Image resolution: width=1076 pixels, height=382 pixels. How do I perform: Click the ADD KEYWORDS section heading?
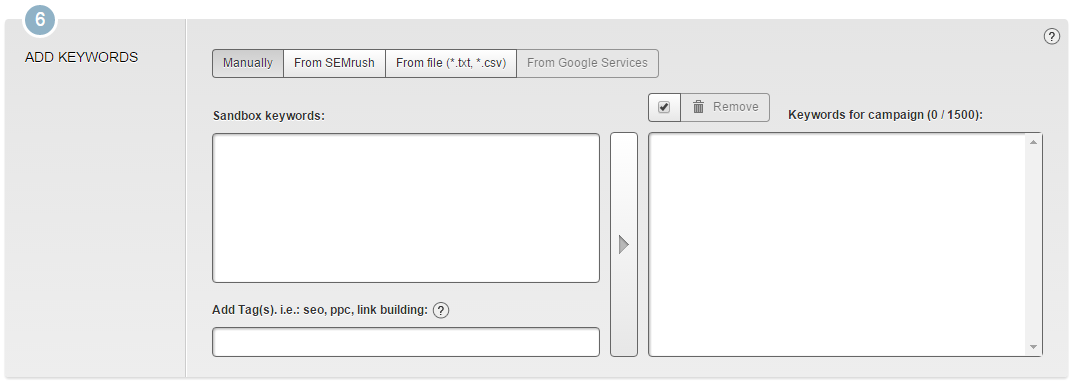tap(82, 58)
